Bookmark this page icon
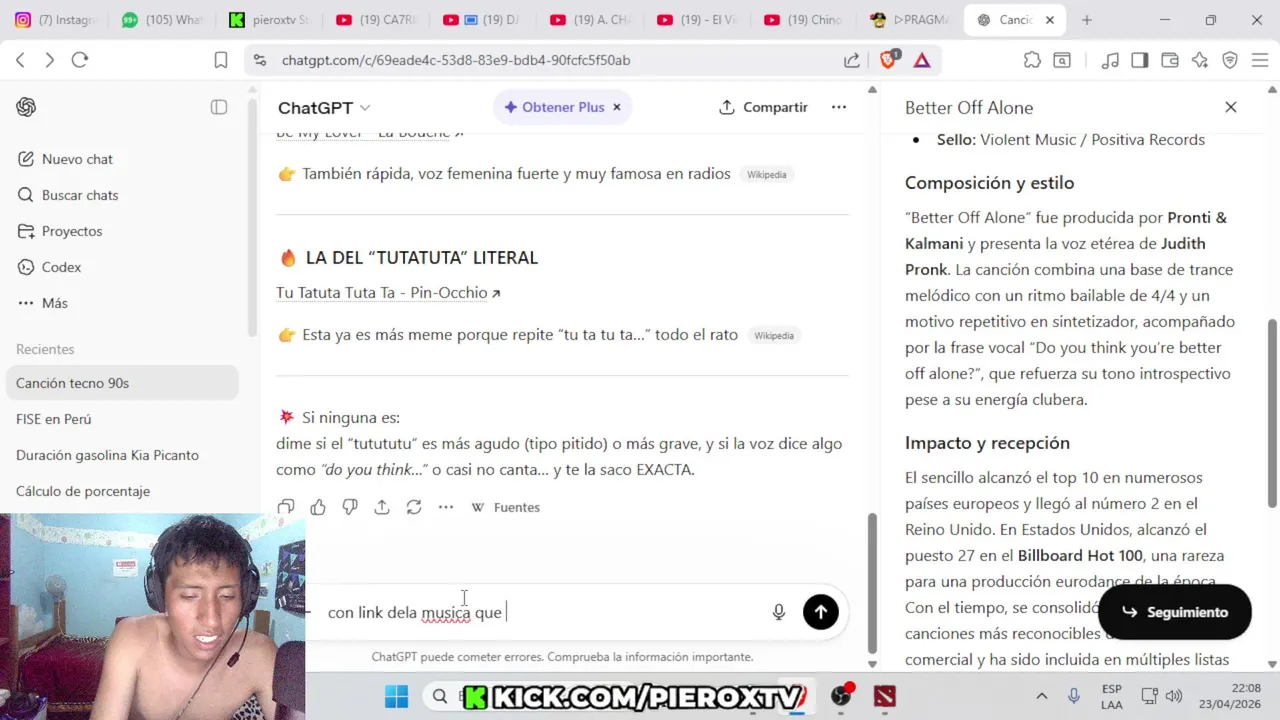Screen dimensions: 1280x720 pos(221,60)
